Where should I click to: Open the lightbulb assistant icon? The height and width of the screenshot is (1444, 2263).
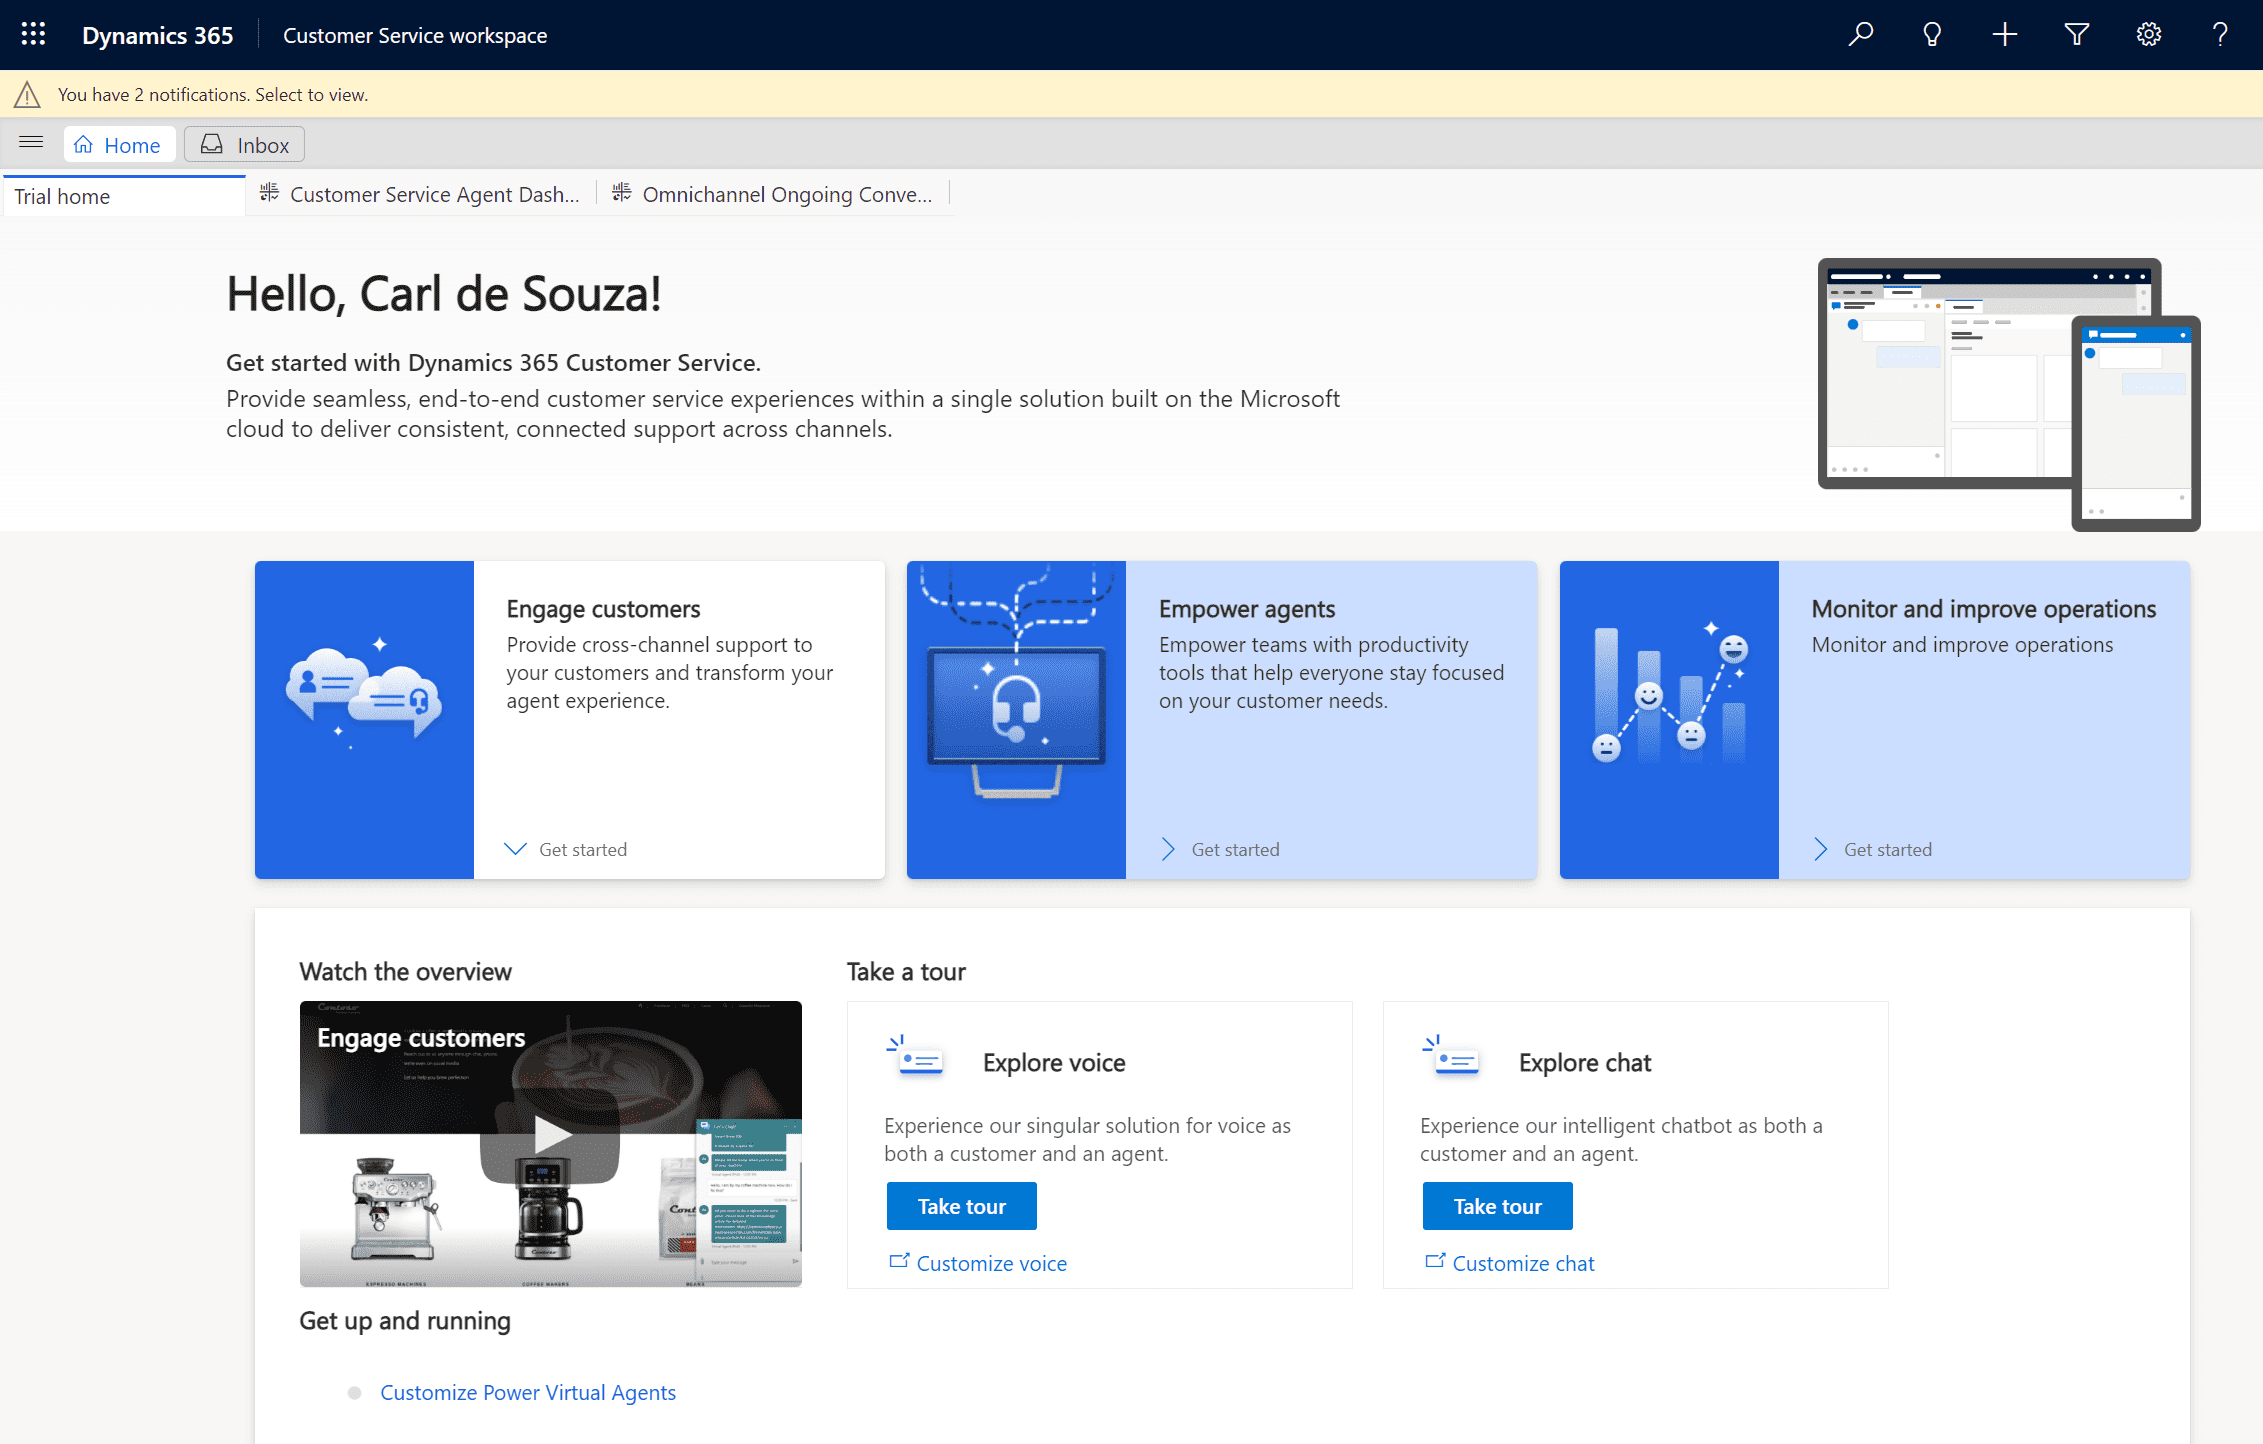1932,35
